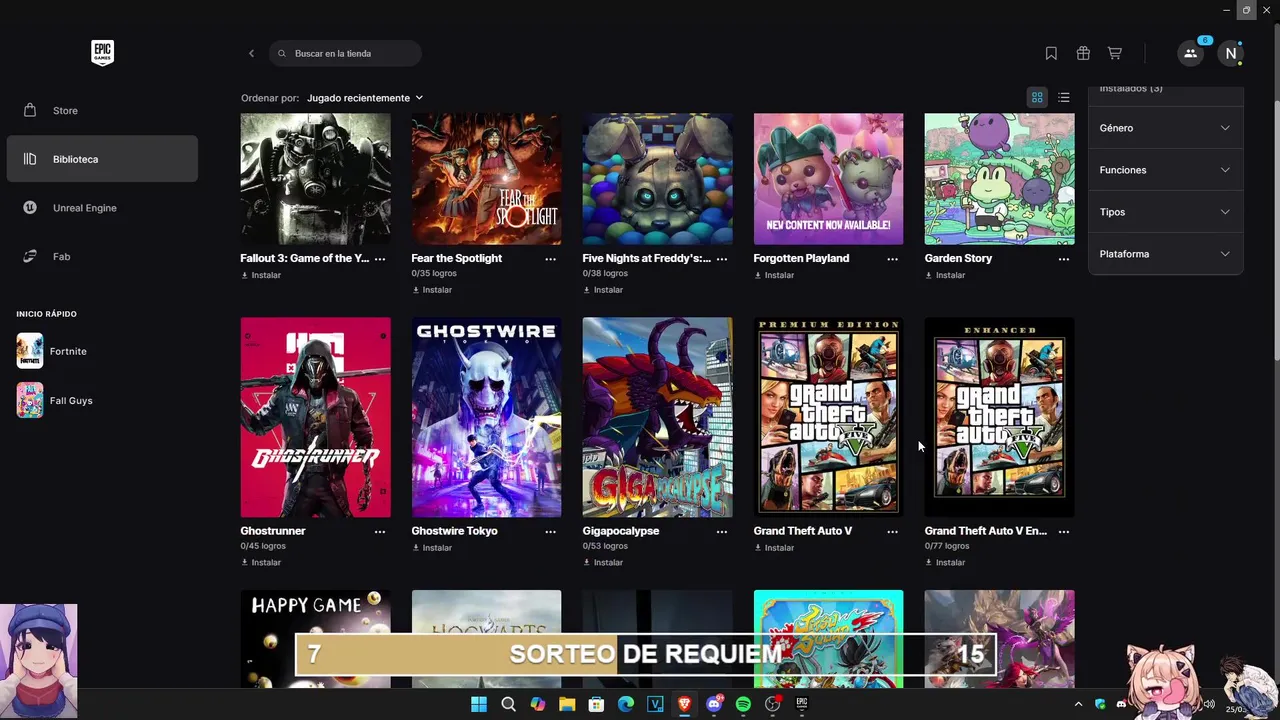Expand the Género filter

(x=1165, y=128)
